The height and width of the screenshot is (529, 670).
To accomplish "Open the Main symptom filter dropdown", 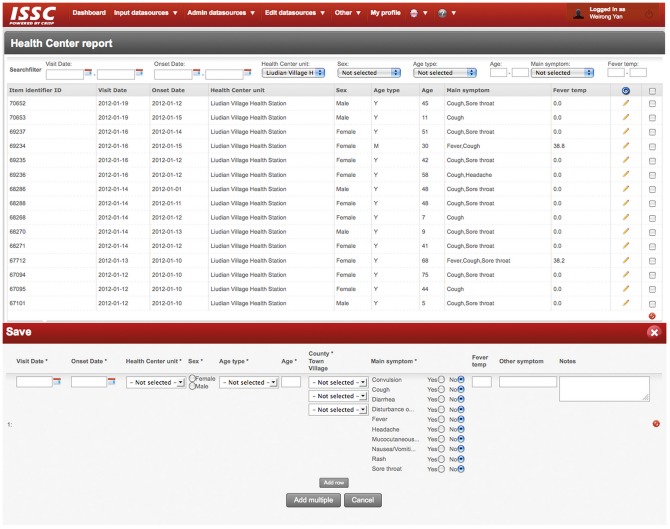I will (x=562, y=73).
